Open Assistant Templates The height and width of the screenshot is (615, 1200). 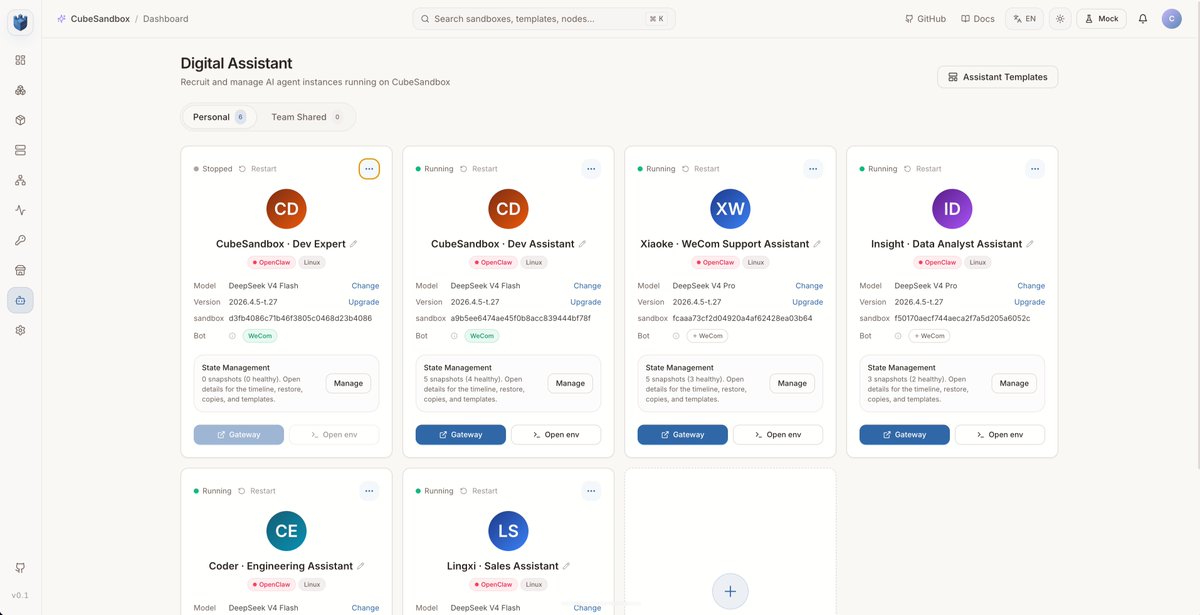(x=997, y=77)
